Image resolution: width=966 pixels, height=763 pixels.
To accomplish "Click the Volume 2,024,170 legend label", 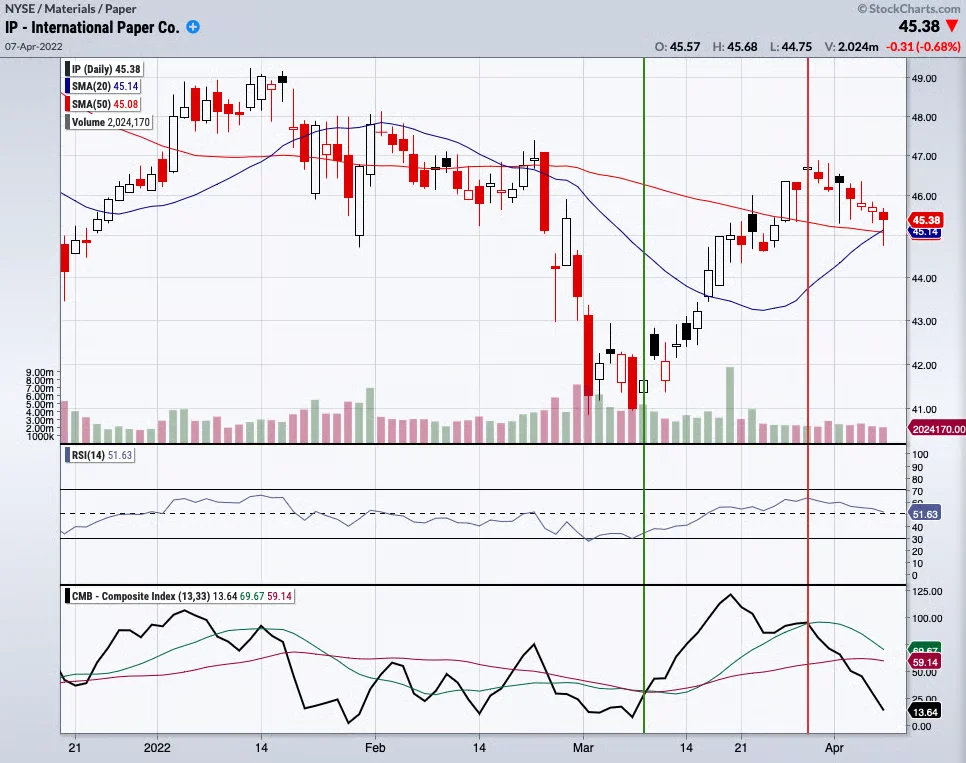I will [110, 122].
